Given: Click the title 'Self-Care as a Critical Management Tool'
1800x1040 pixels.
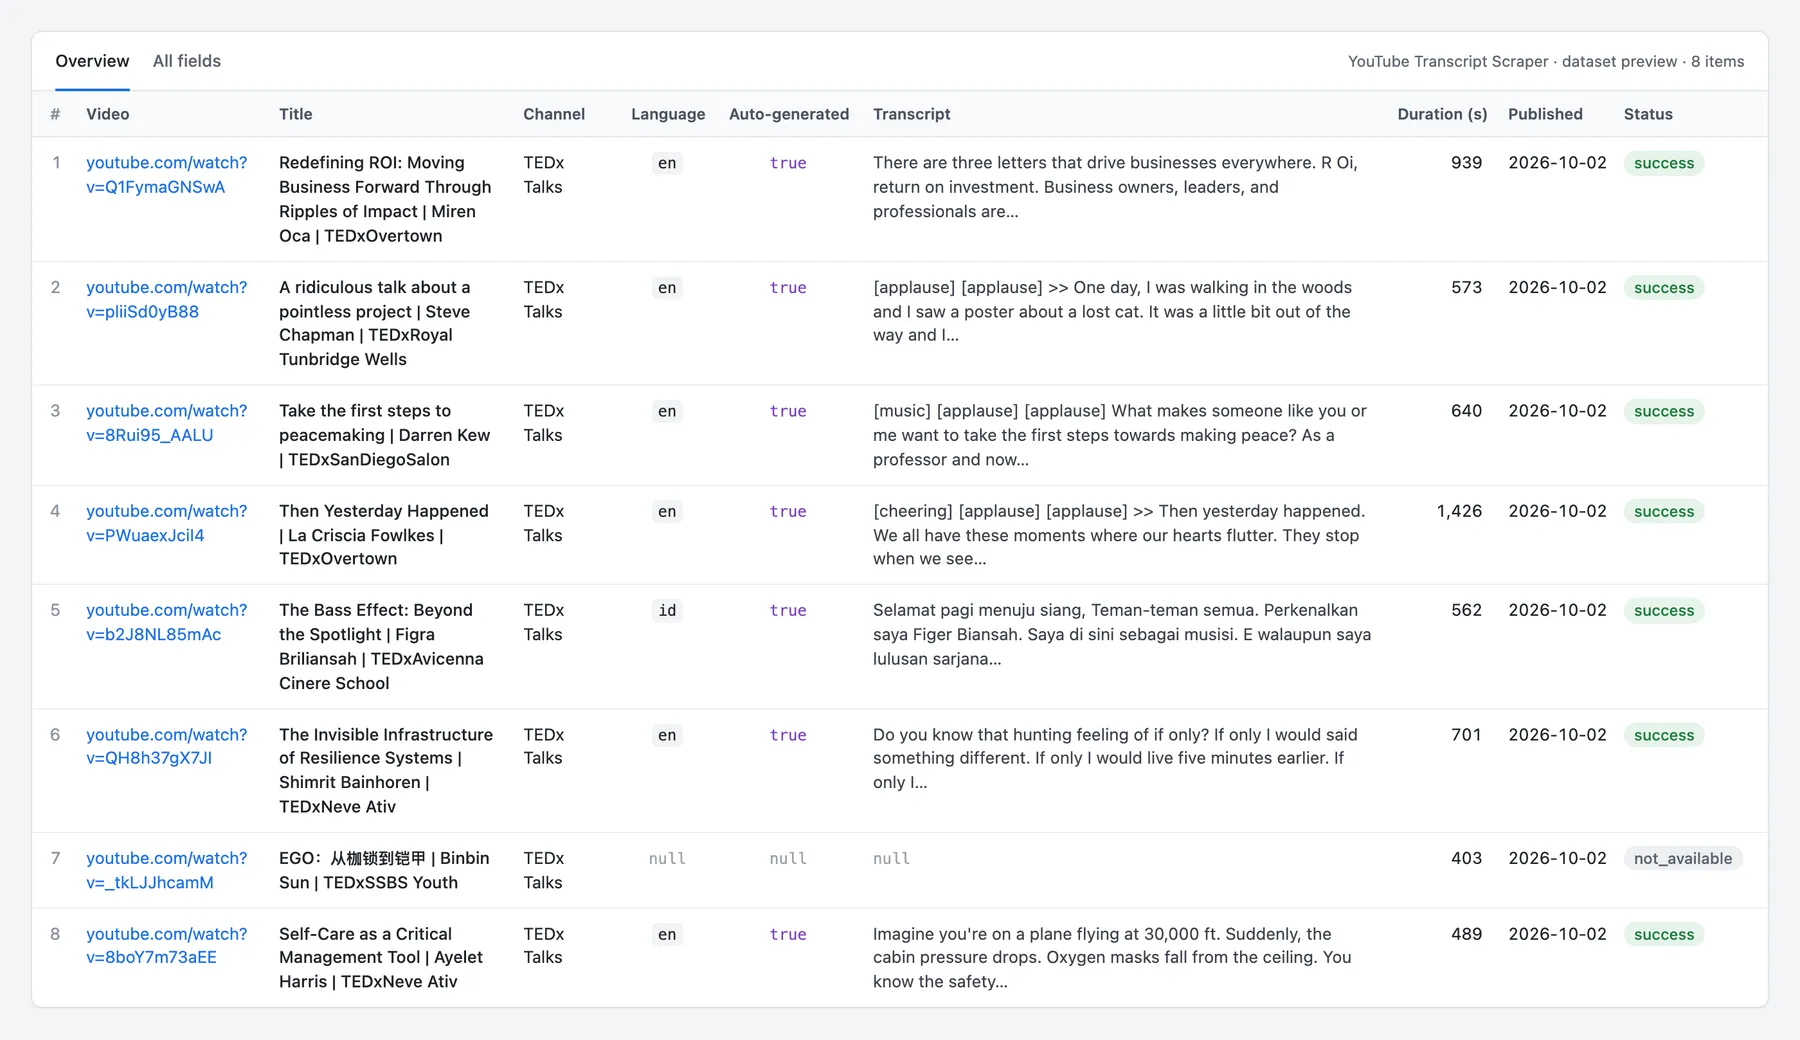Looking at the screenshot, I should (x=381, y=957).
